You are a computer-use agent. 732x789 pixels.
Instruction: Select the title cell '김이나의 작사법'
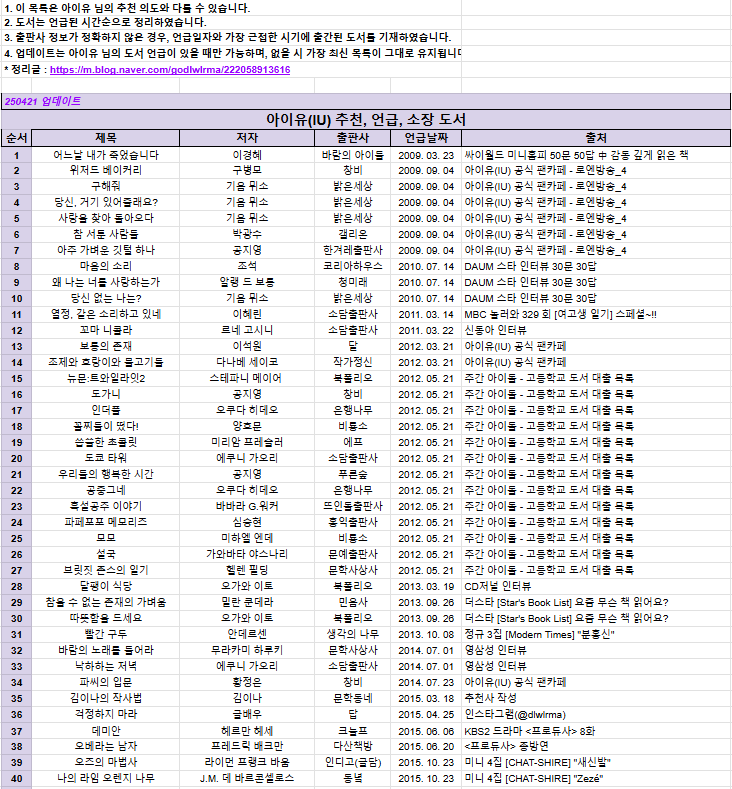click(x=106, y=698)
